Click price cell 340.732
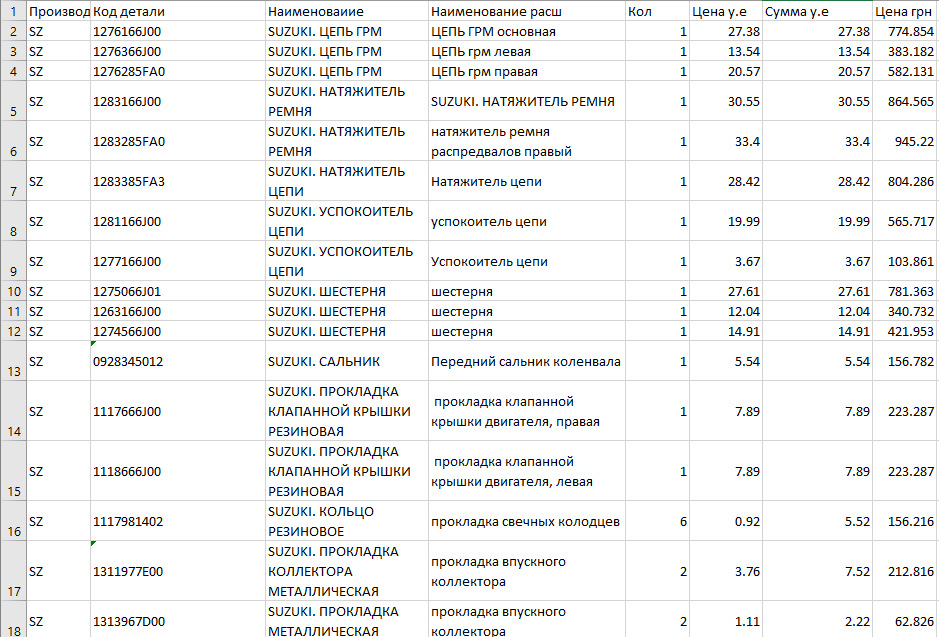 pos(905,311)
